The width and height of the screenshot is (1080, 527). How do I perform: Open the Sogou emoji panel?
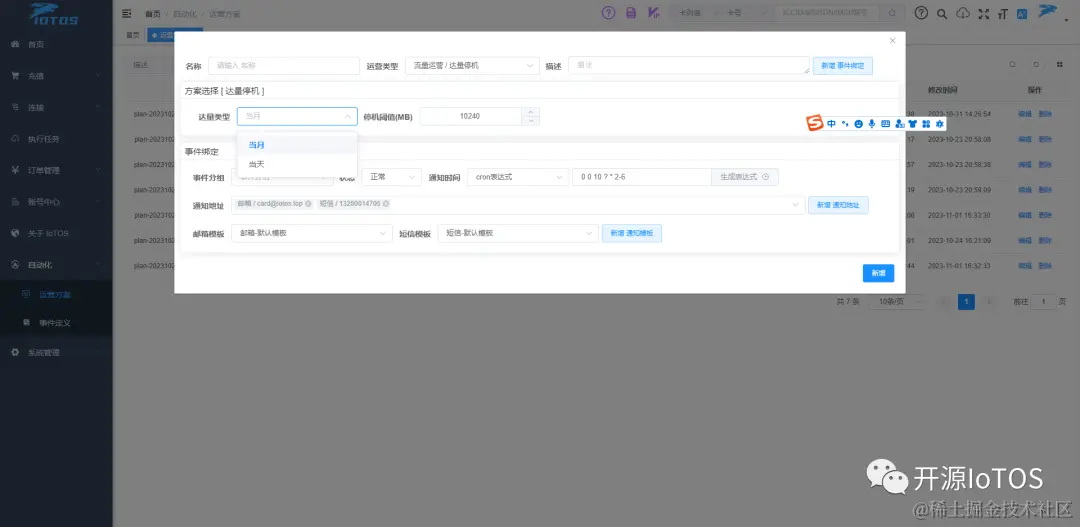pyautogui.click(x=858, y=124)
